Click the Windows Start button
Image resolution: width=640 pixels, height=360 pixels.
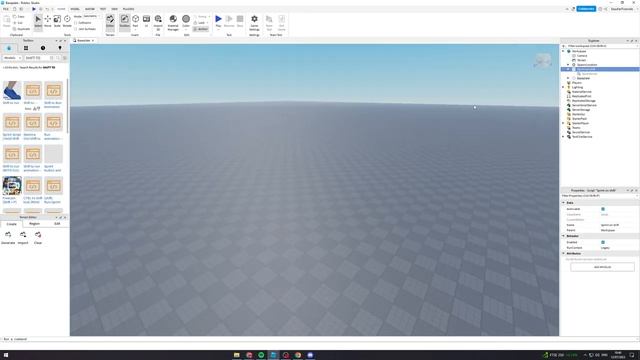click(6, 355)
